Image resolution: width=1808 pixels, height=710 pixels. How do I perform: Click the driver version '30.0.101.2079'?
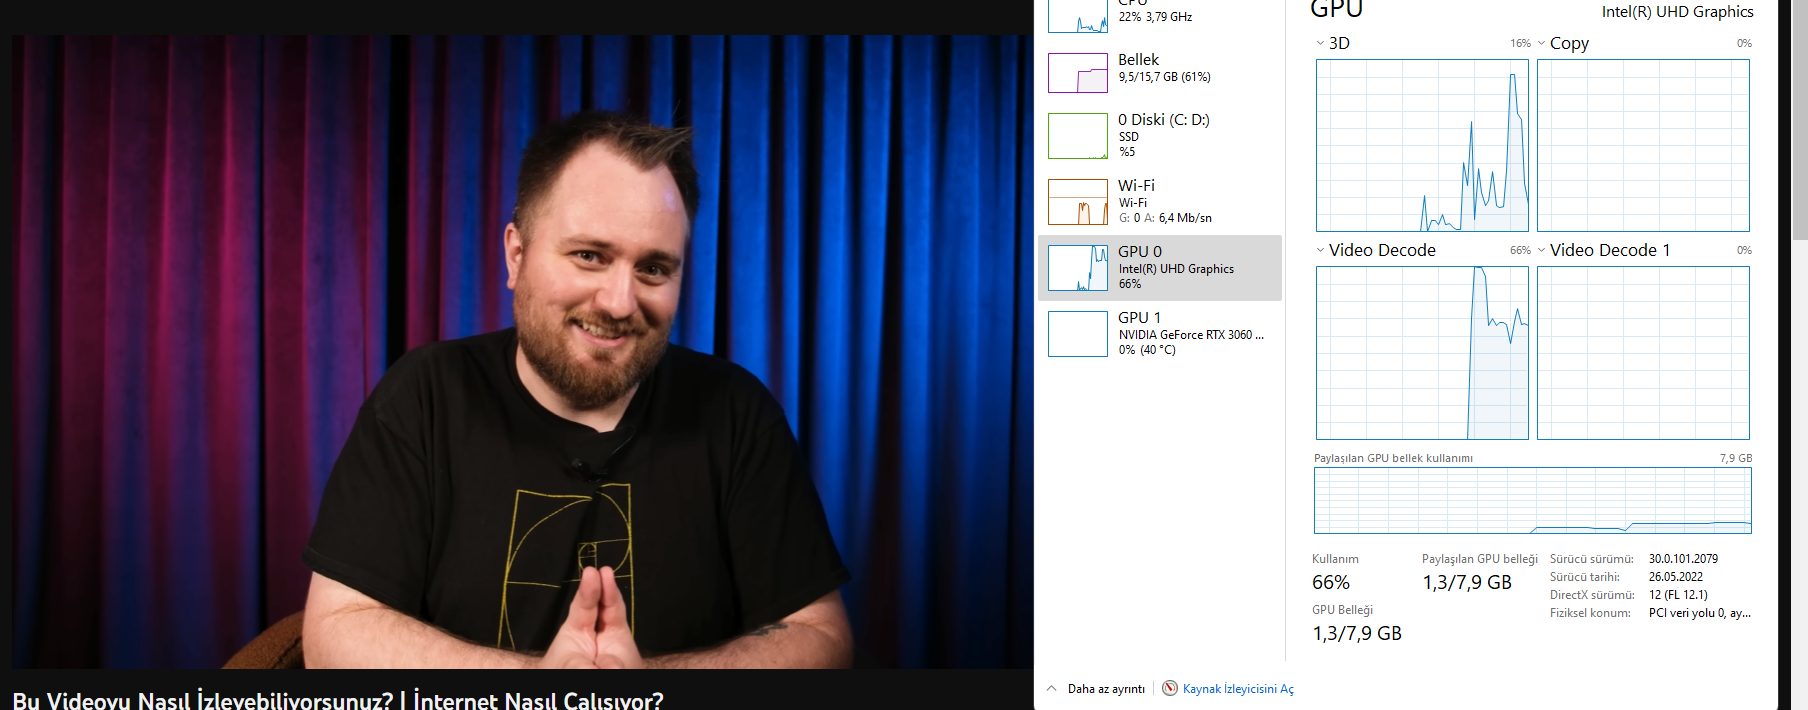click(x=1683, y=559)
